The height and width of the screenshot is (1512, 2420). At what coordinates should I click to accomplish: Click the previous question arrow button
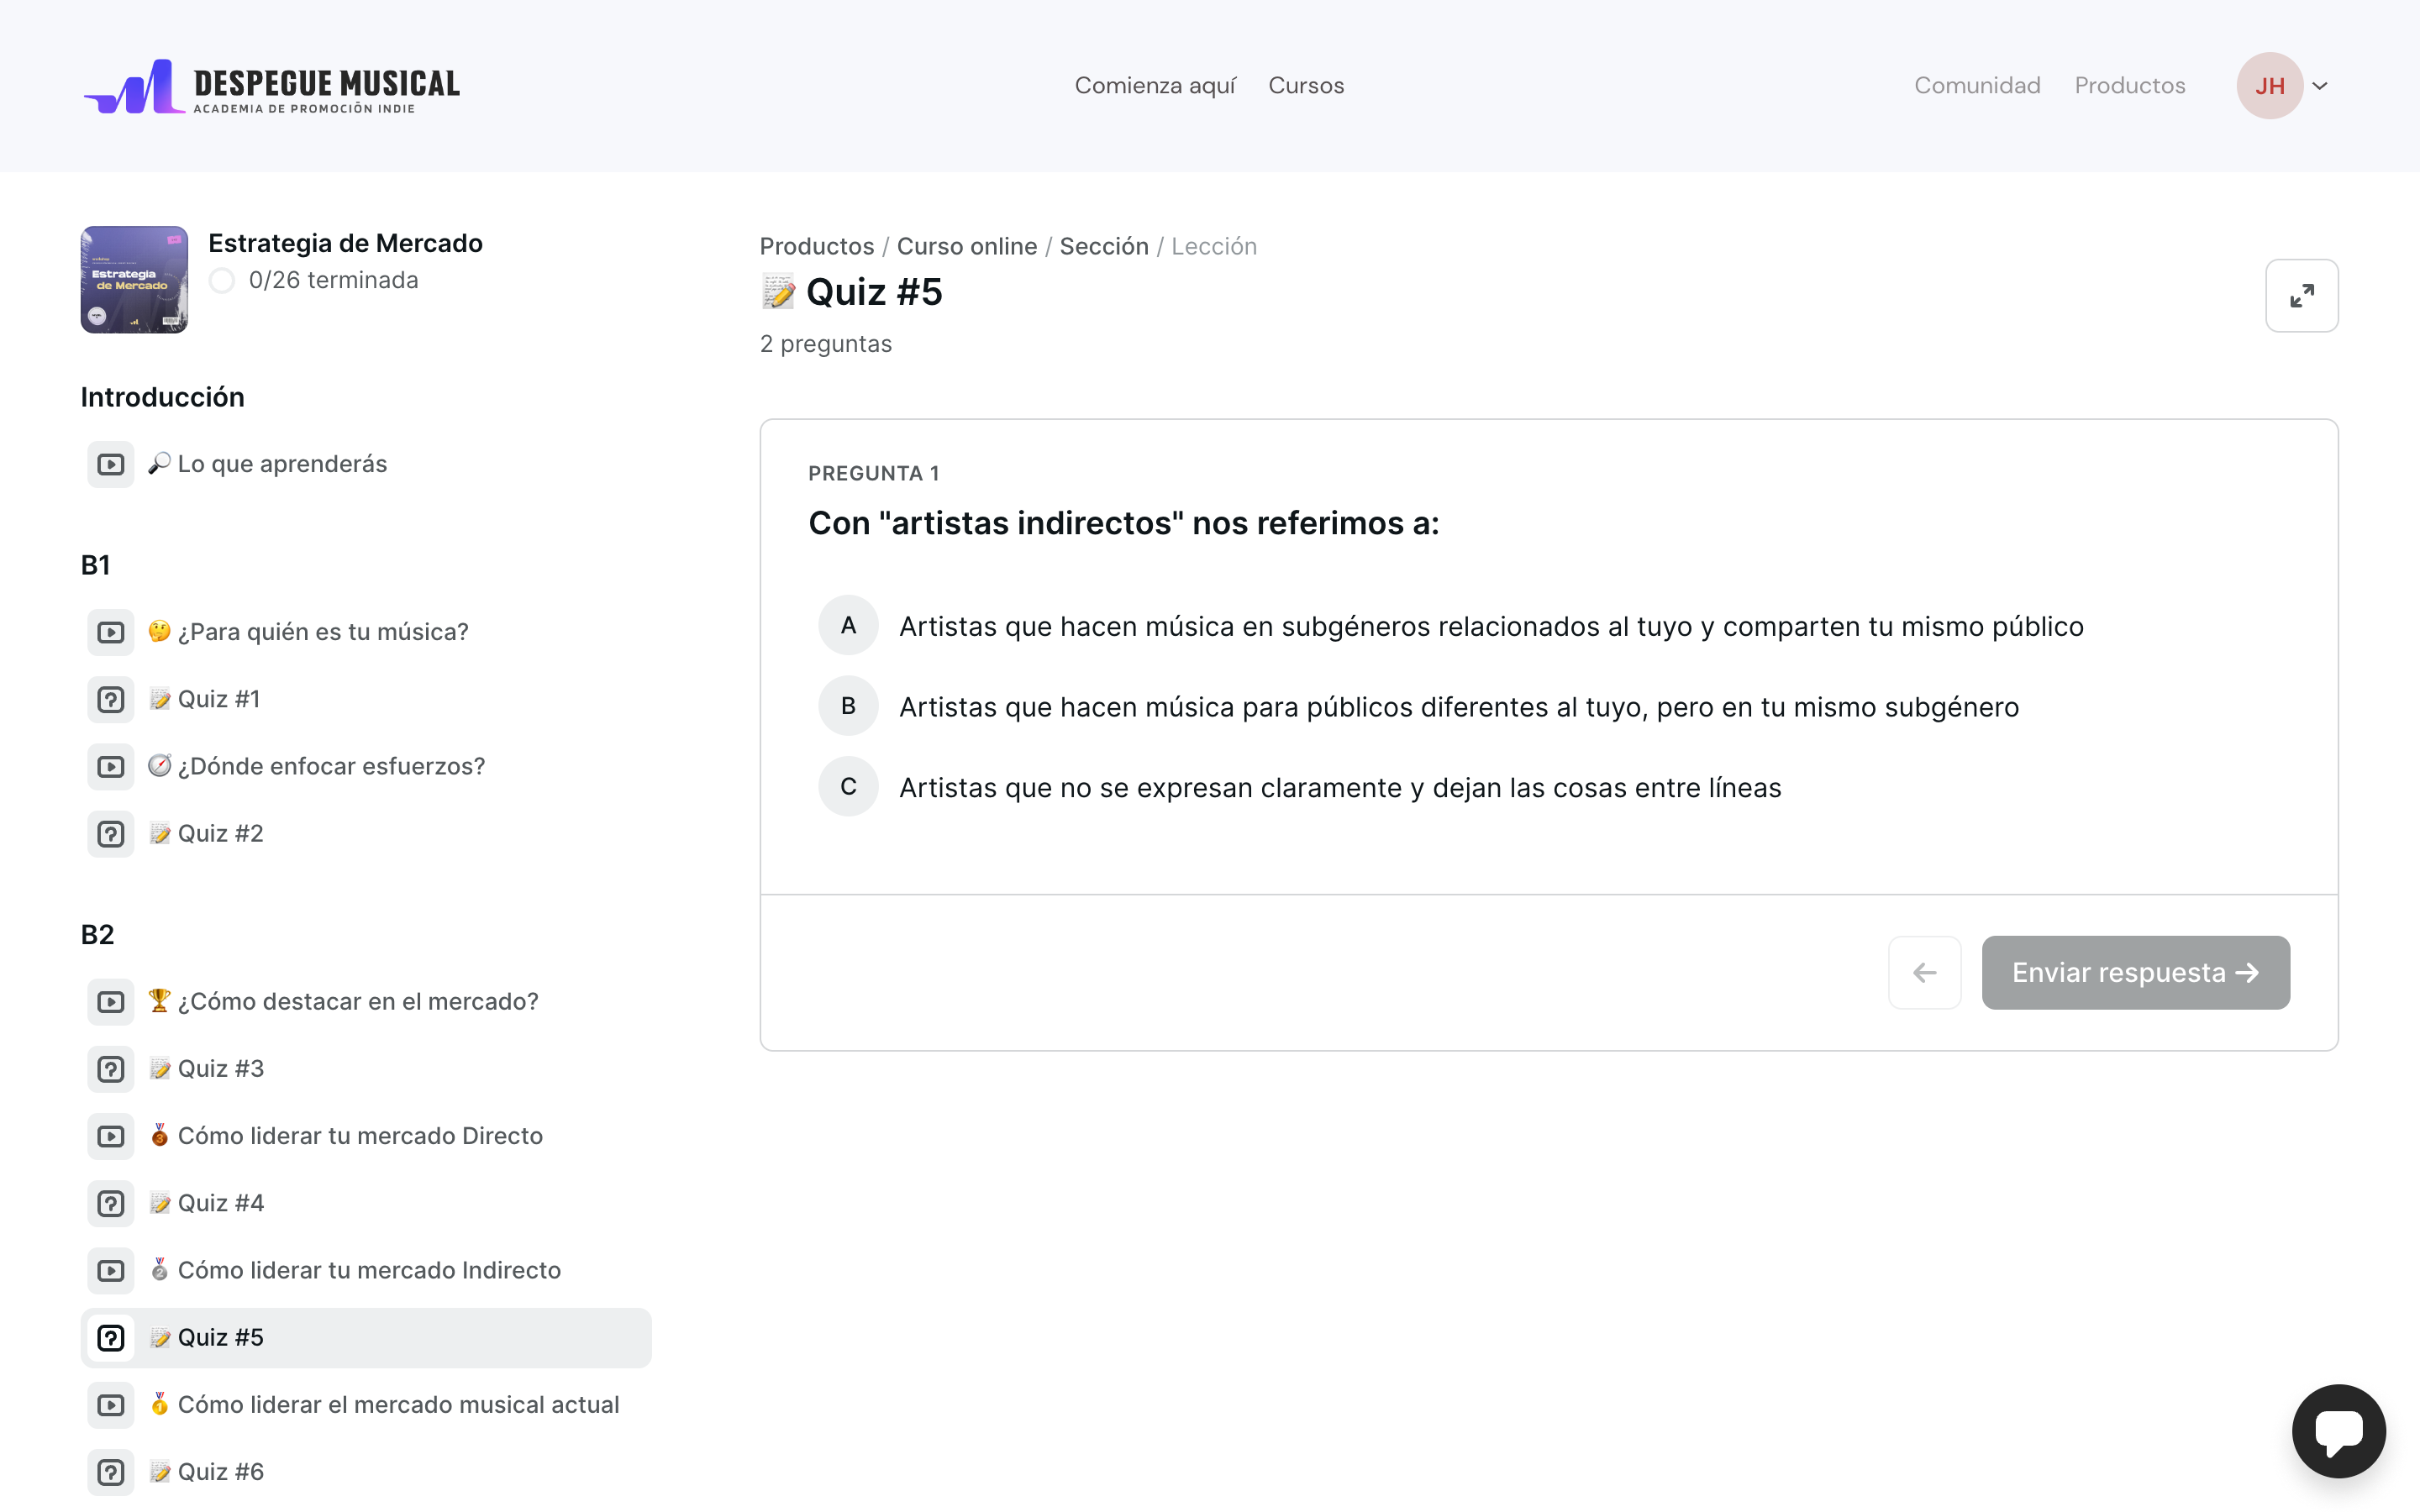click(x=1924, y=972)
